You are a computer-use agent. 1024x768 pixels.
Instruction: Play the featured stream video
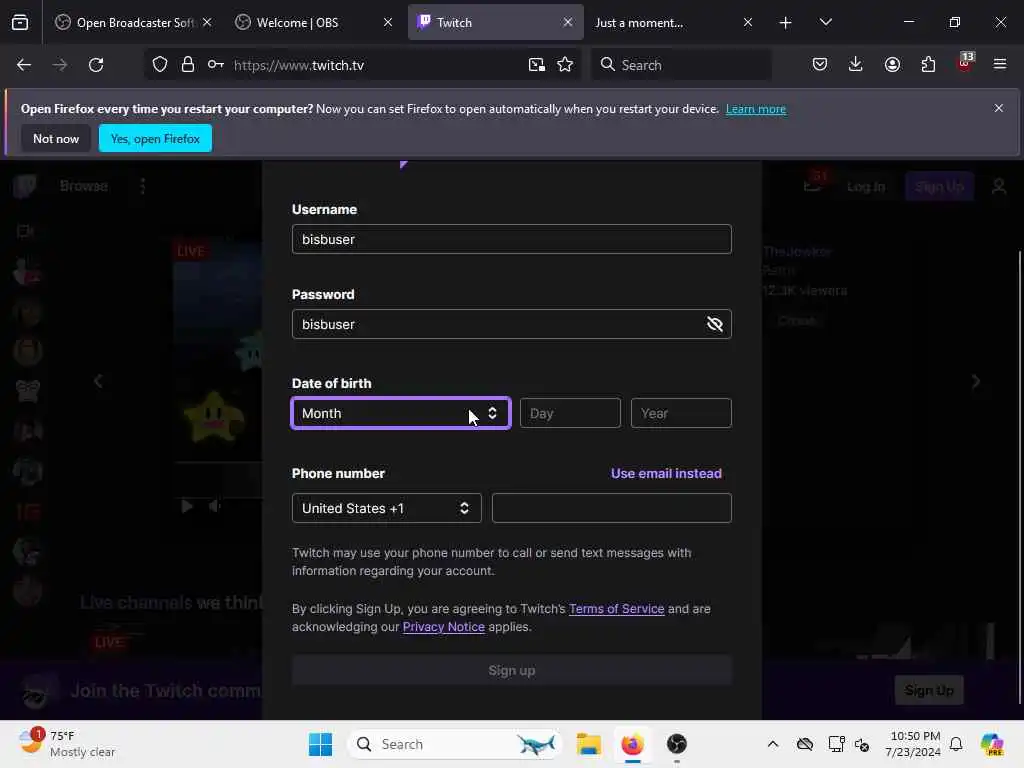187,506
